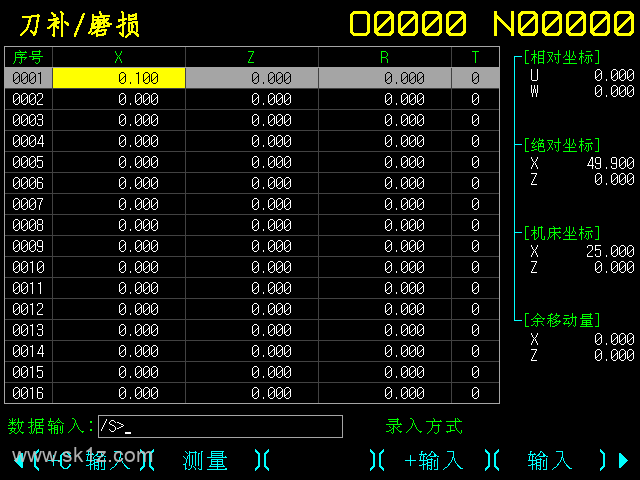Select the T cell of row 0015
The width and height of the screenshot is (640, 480).
point(476,372)
